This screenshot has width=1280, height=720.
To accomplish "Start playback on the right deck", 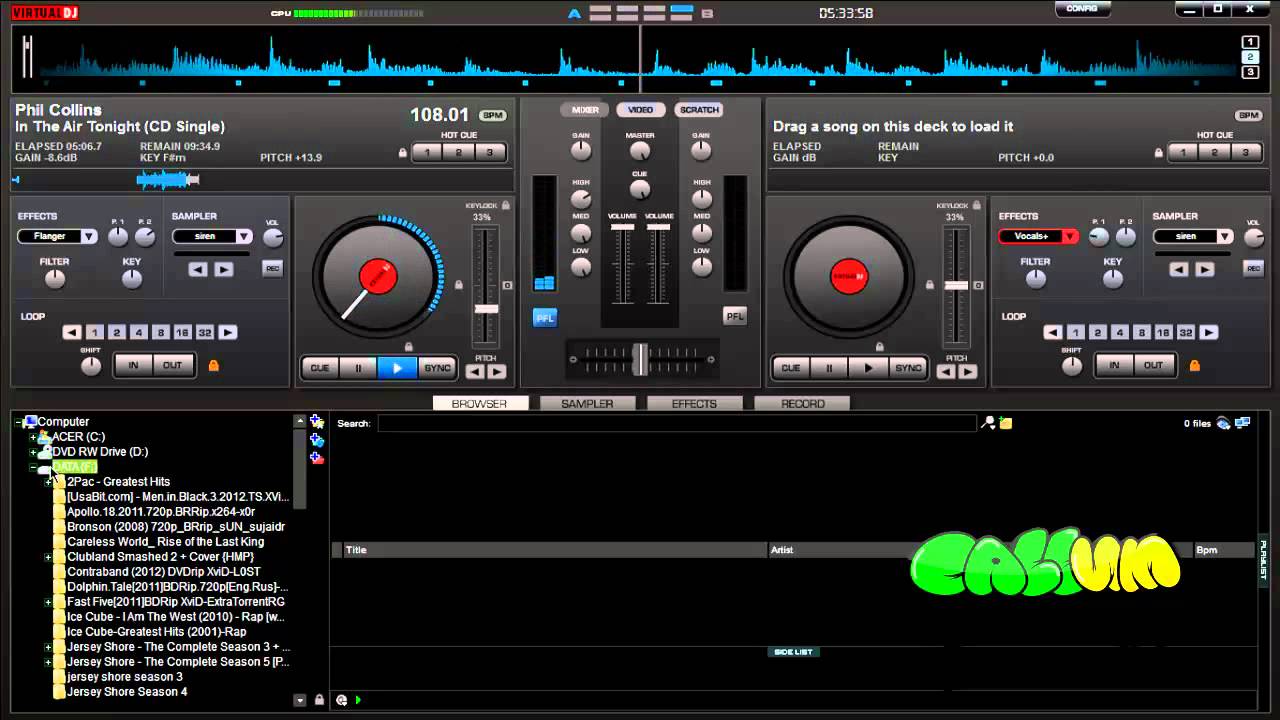I will pos(868,368).
